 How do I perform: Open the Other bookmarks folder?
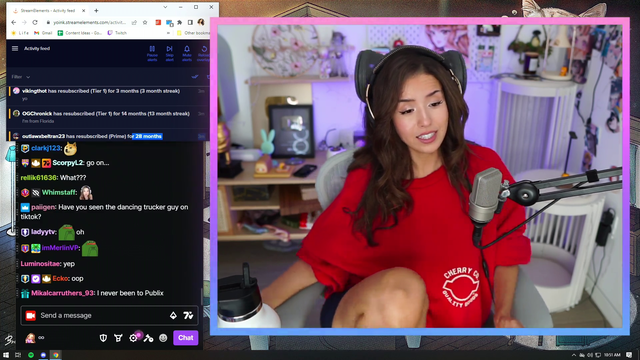(194, 33)
